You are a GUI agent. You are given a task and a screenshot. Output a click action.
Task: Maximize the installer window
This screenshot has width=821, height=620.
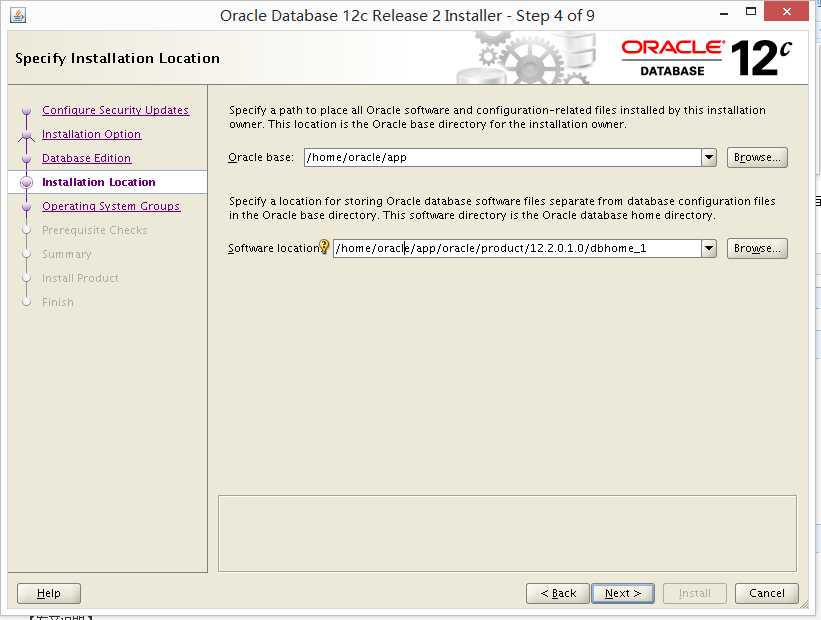[751, 12]
